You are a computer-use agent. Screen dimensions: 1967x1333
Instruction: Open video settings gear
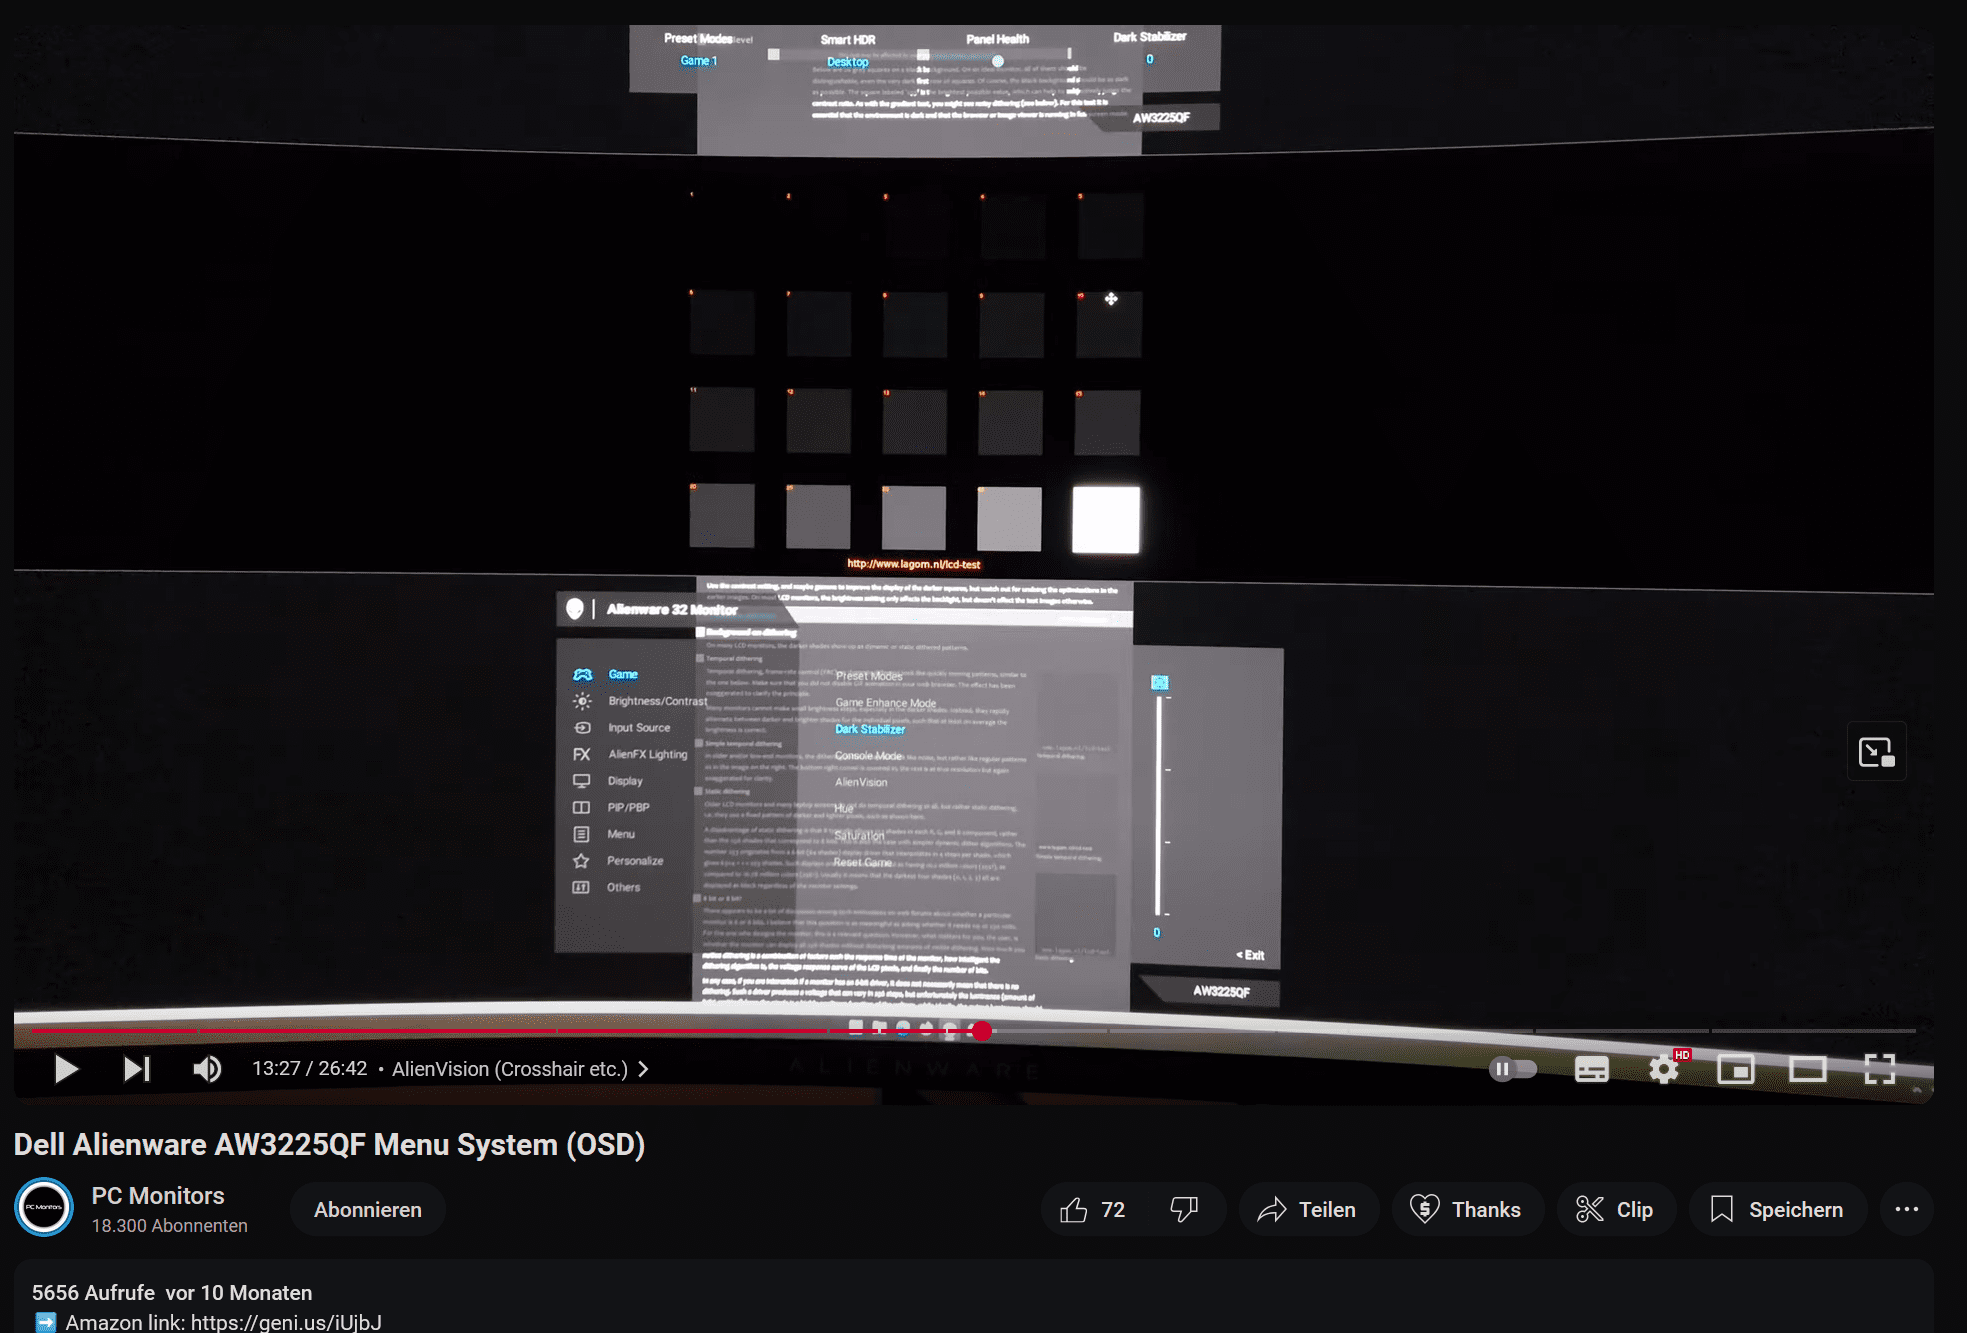(x=1664, y=1069)
